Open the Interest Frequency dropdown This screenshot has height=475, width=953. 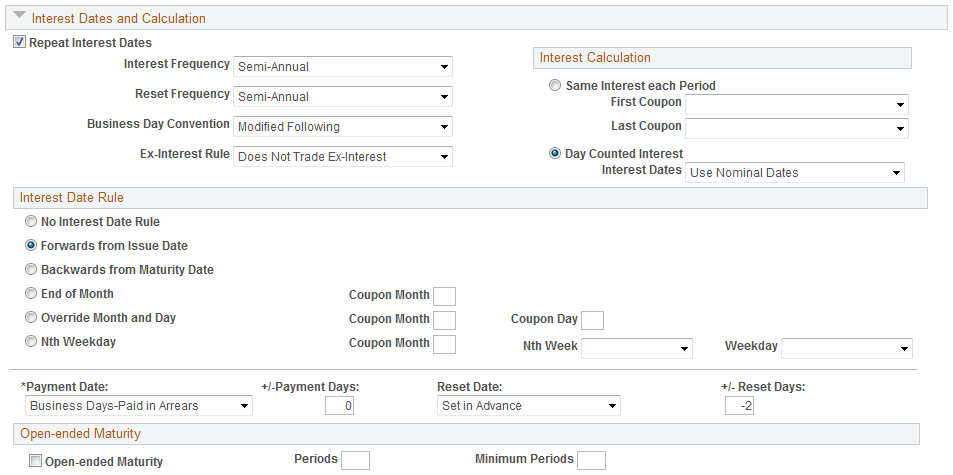(x=342, y=67)
